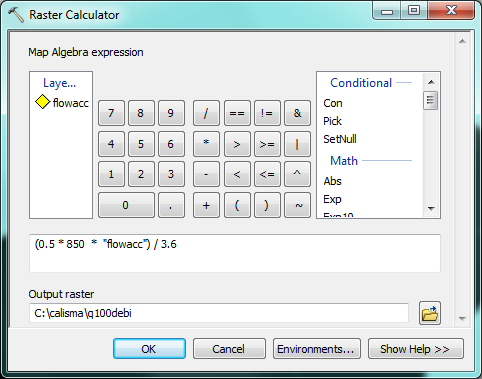Choose the SetNull conditional function
Image resolution: width=482 pixels, height=379 pixels.
[x=340, y=139]
